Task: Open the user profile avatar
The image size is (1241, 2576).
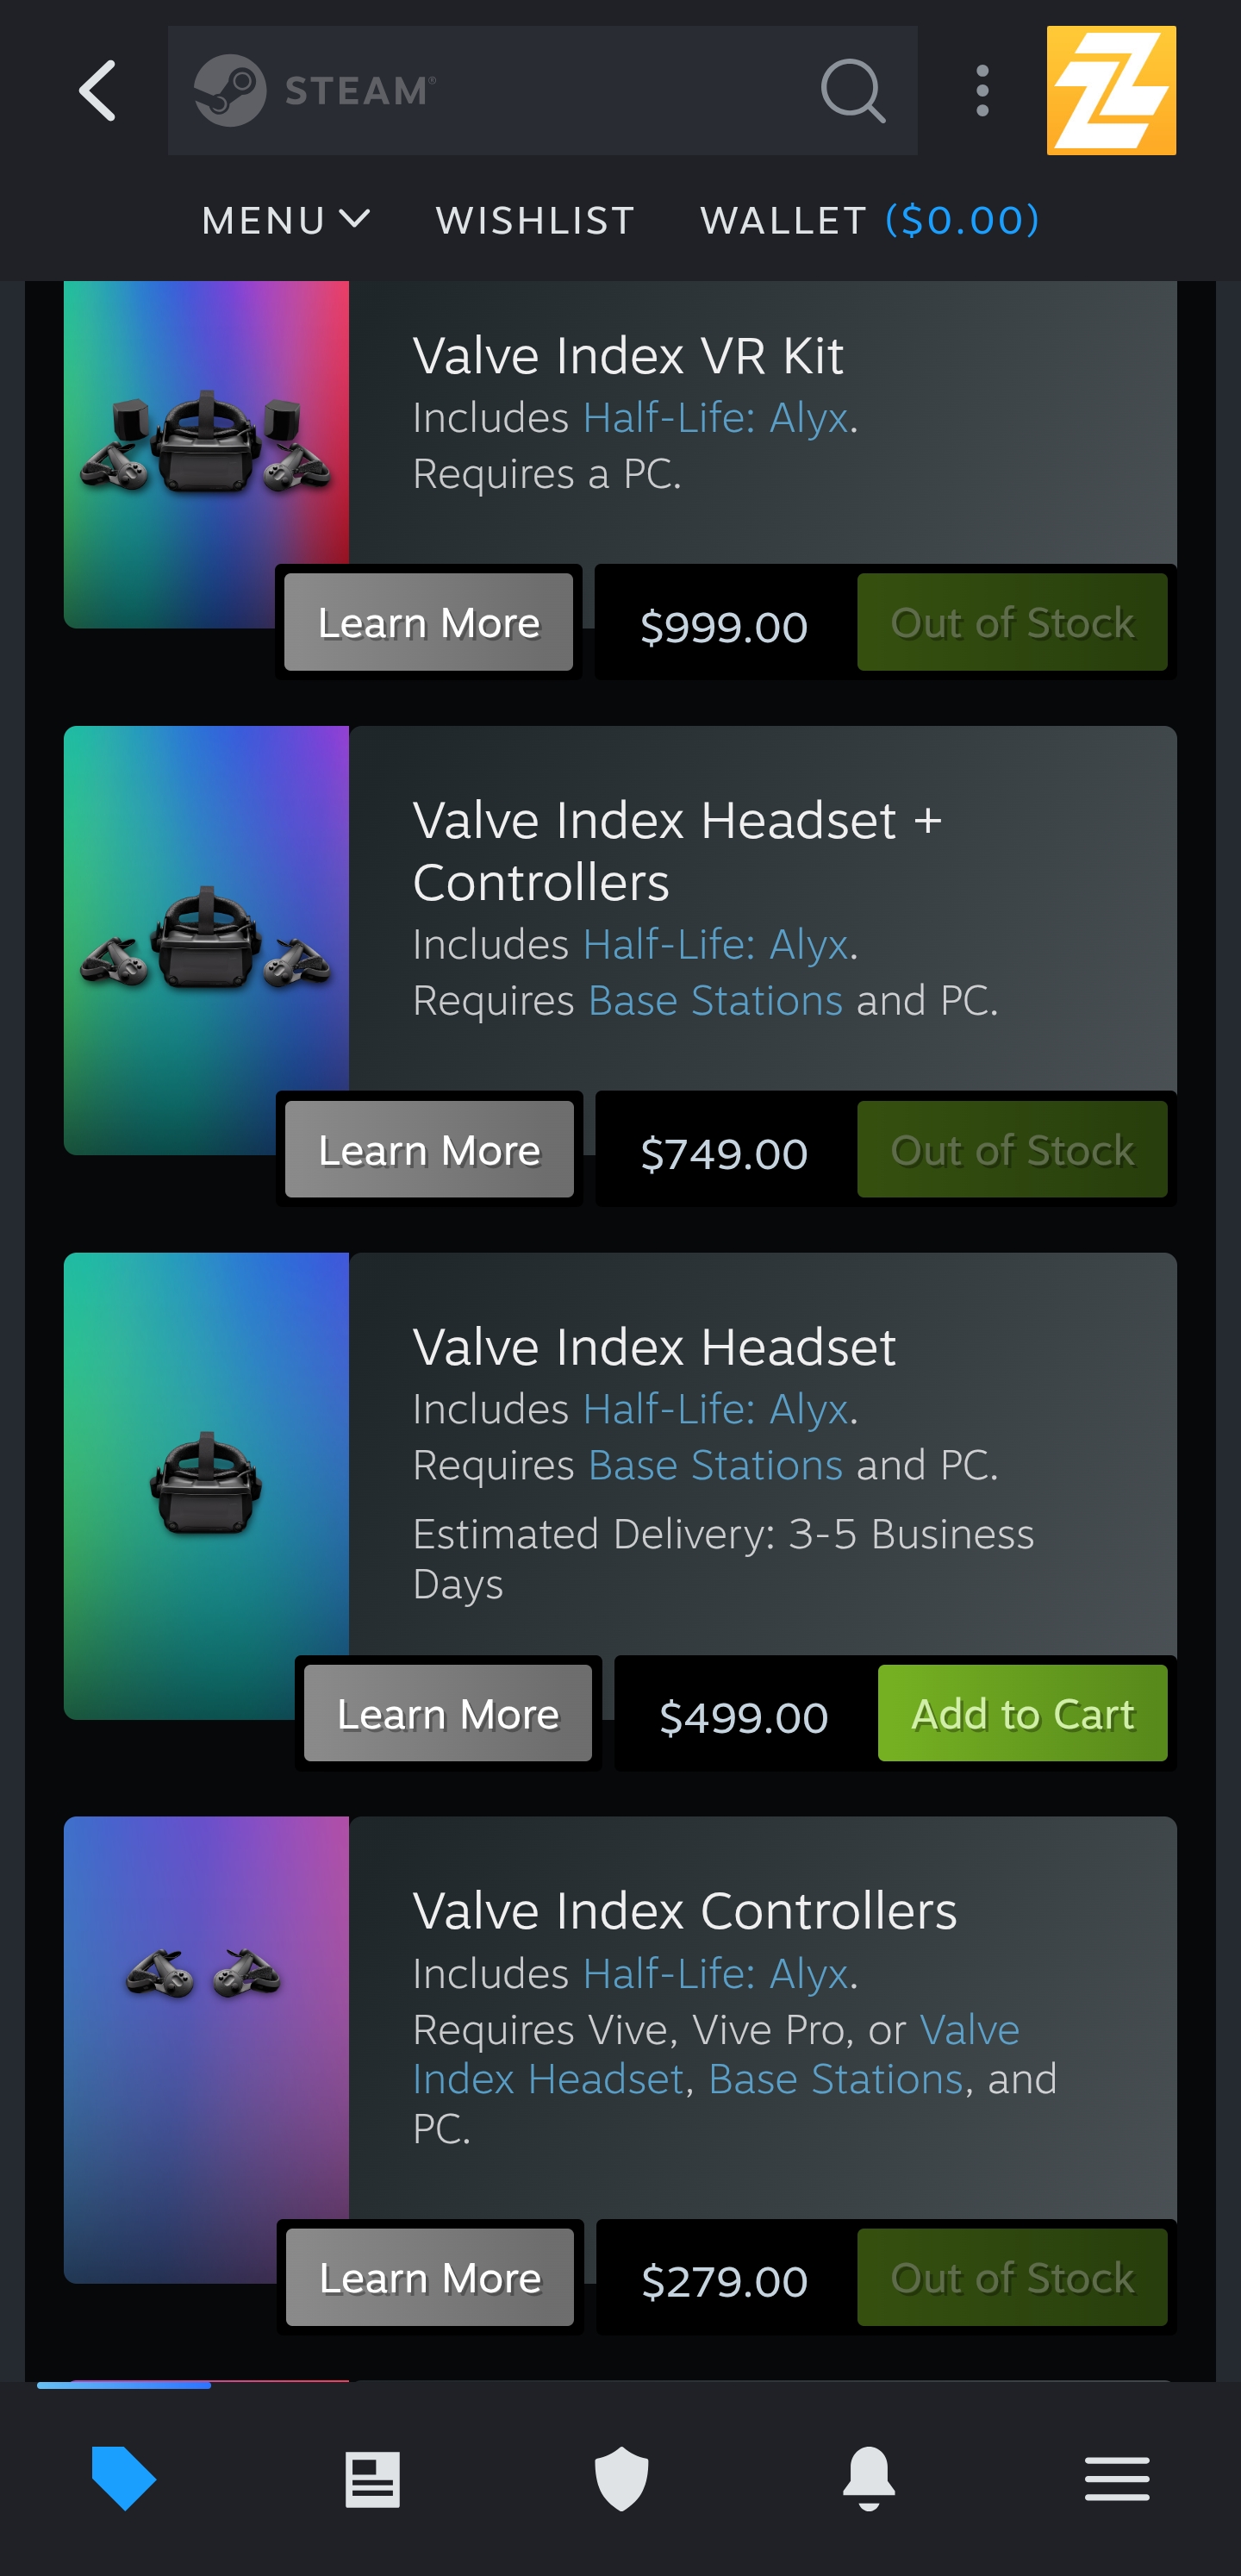Action: (x=1111, y=91)
